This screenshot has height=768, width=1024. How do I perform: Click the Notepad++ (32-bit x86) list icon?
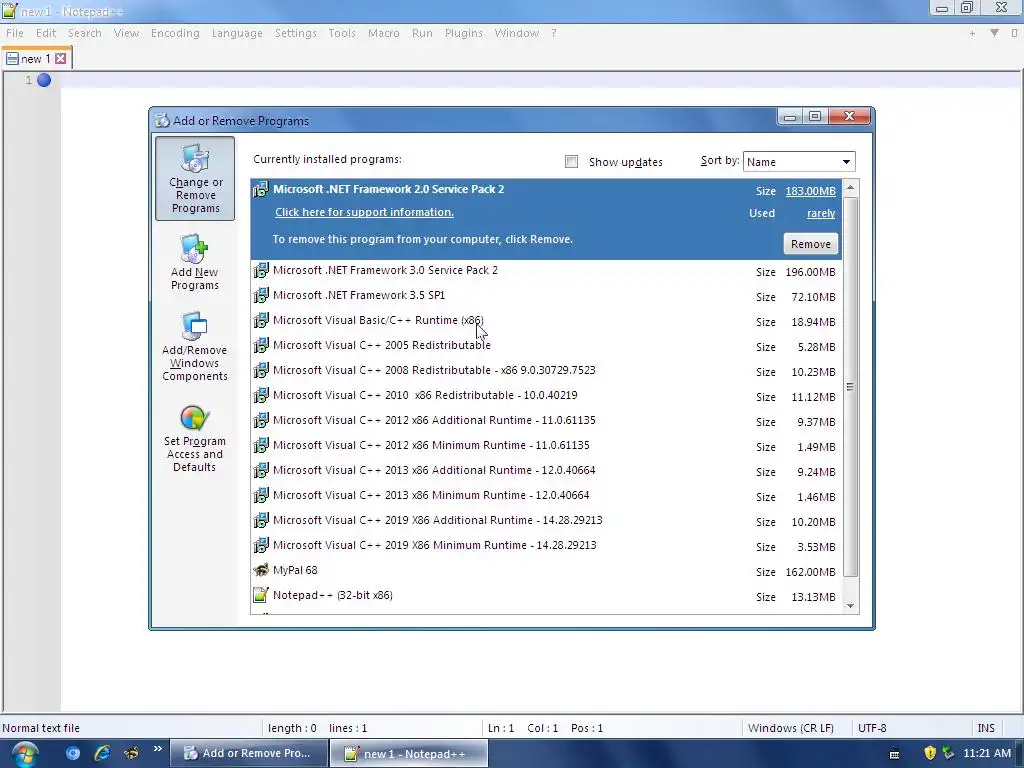(x=261, y=595)
